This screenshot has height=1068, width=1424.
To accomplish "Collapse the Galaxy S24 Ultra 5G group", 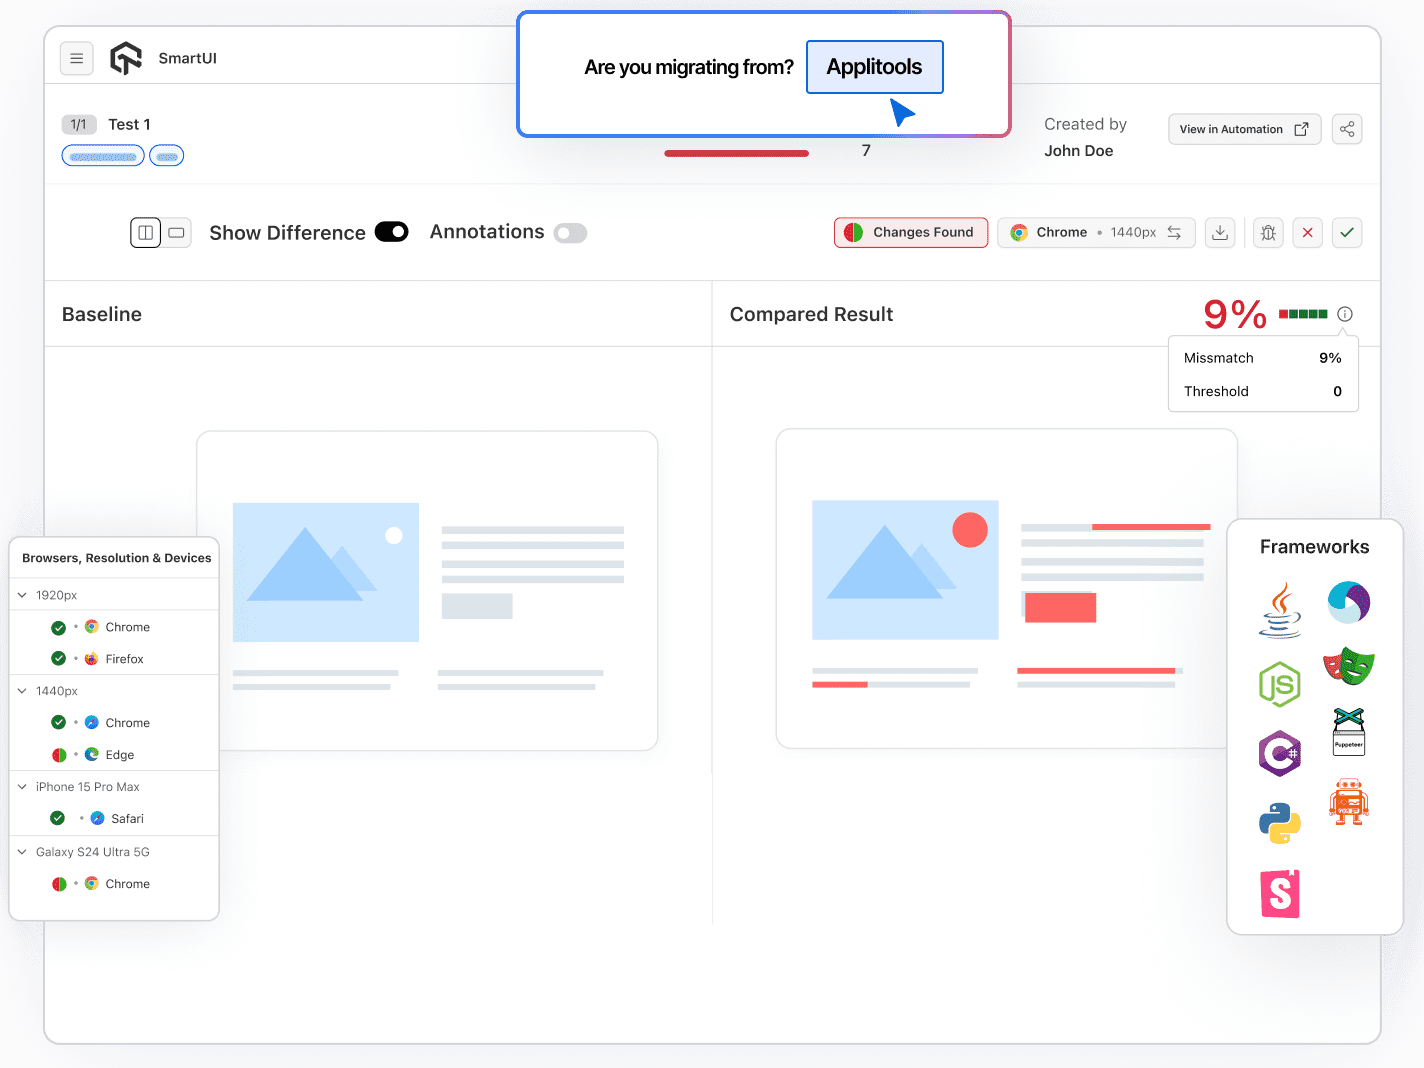I will click(22, 852).
